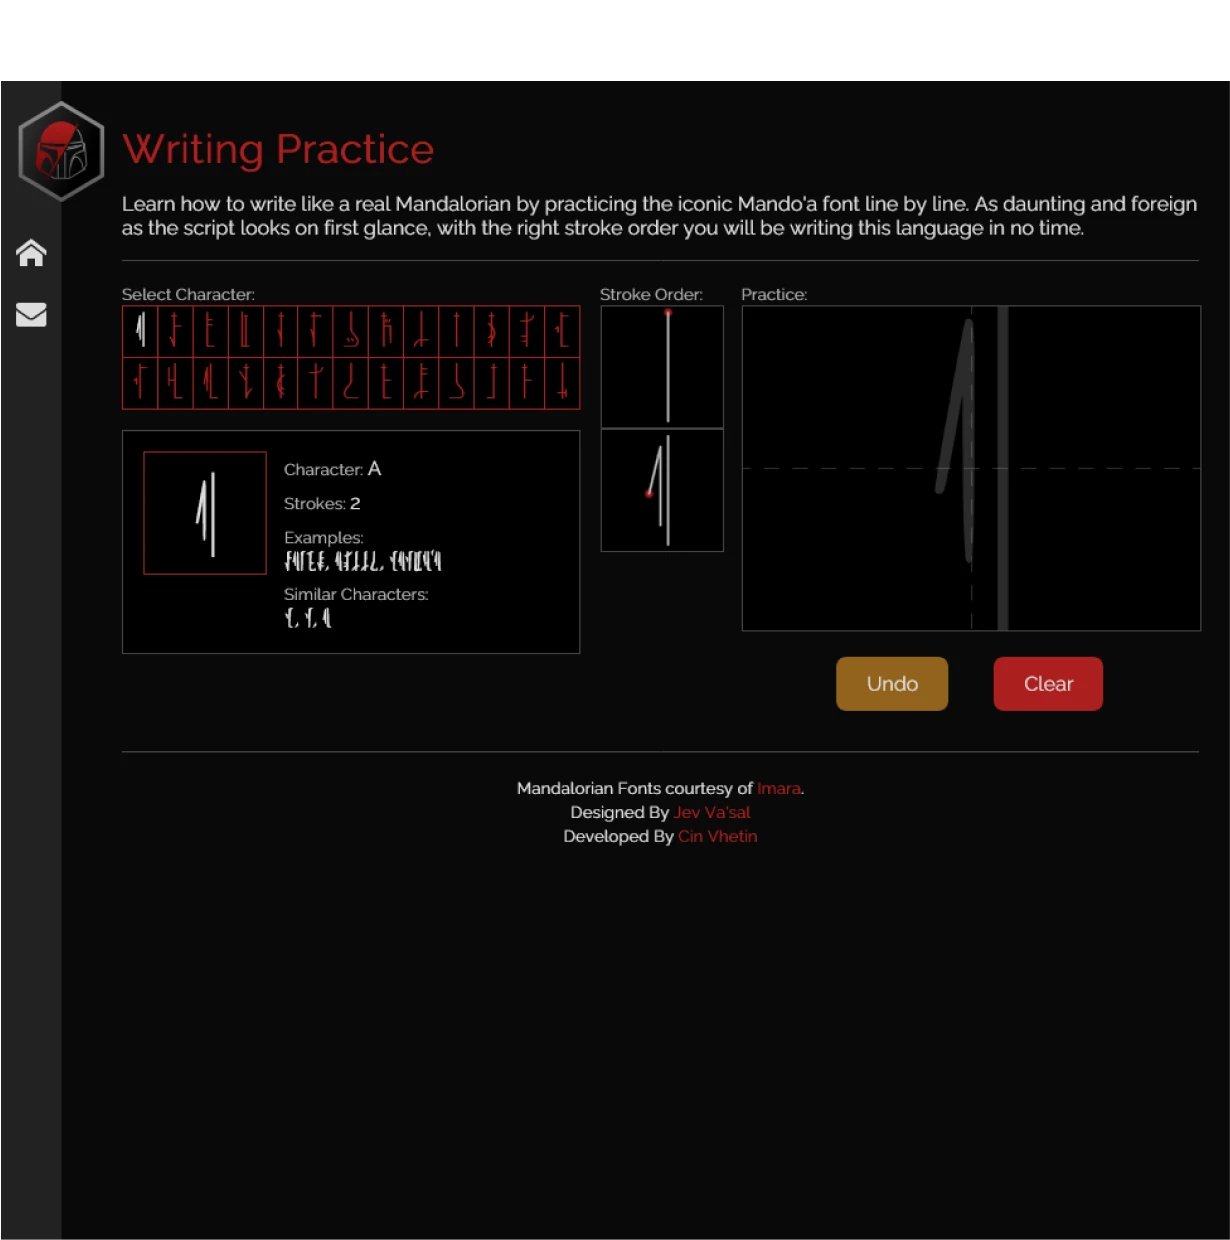
Task: Click the Undo button
Action: tap(892, 684)
